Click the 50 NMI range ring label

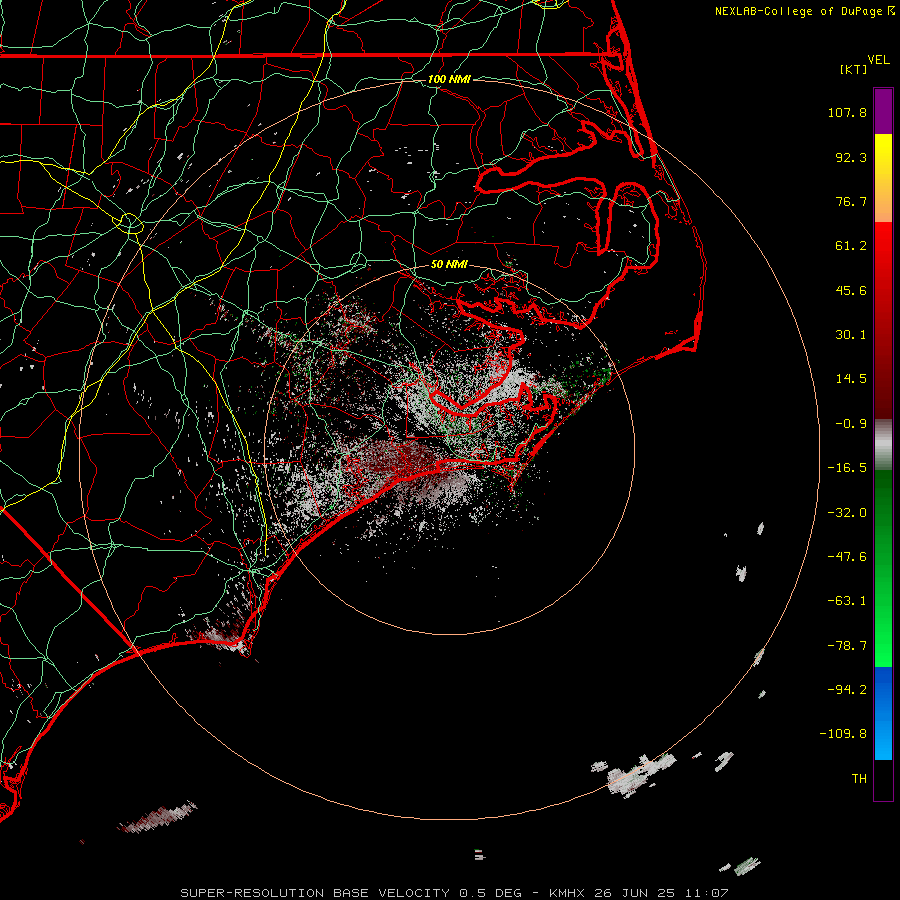point(449,264)
